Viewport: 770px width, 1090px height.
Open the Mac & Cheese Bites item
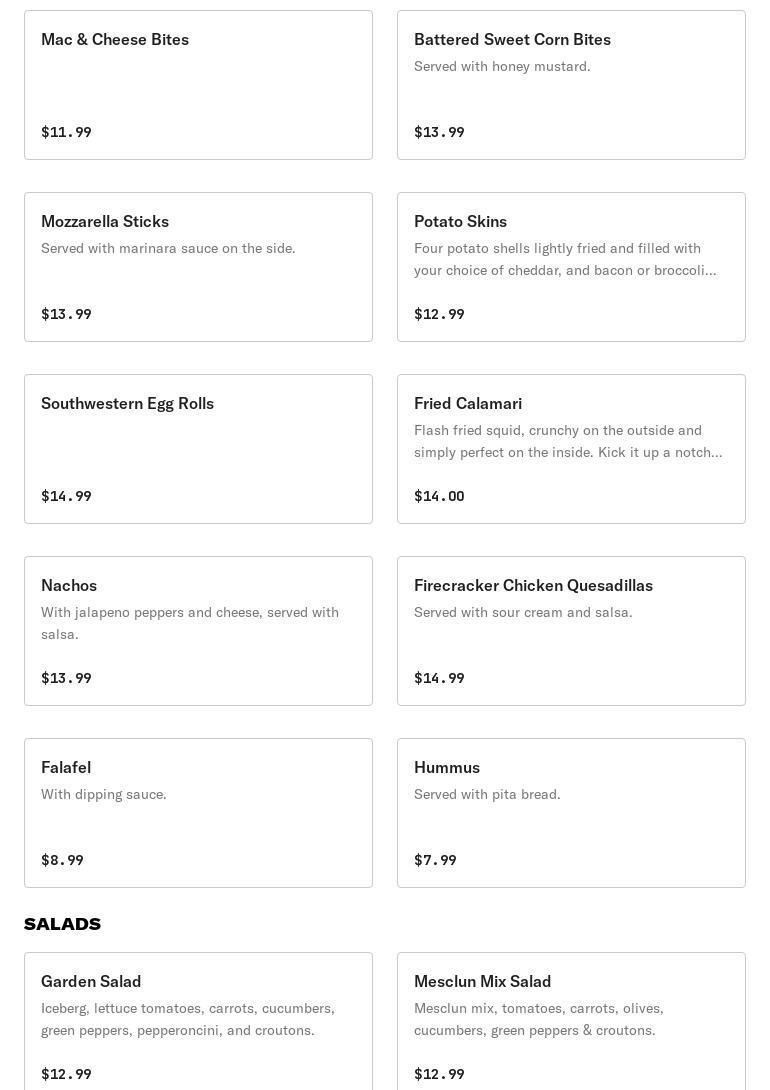pyautogui.click(x=198, y=85)
